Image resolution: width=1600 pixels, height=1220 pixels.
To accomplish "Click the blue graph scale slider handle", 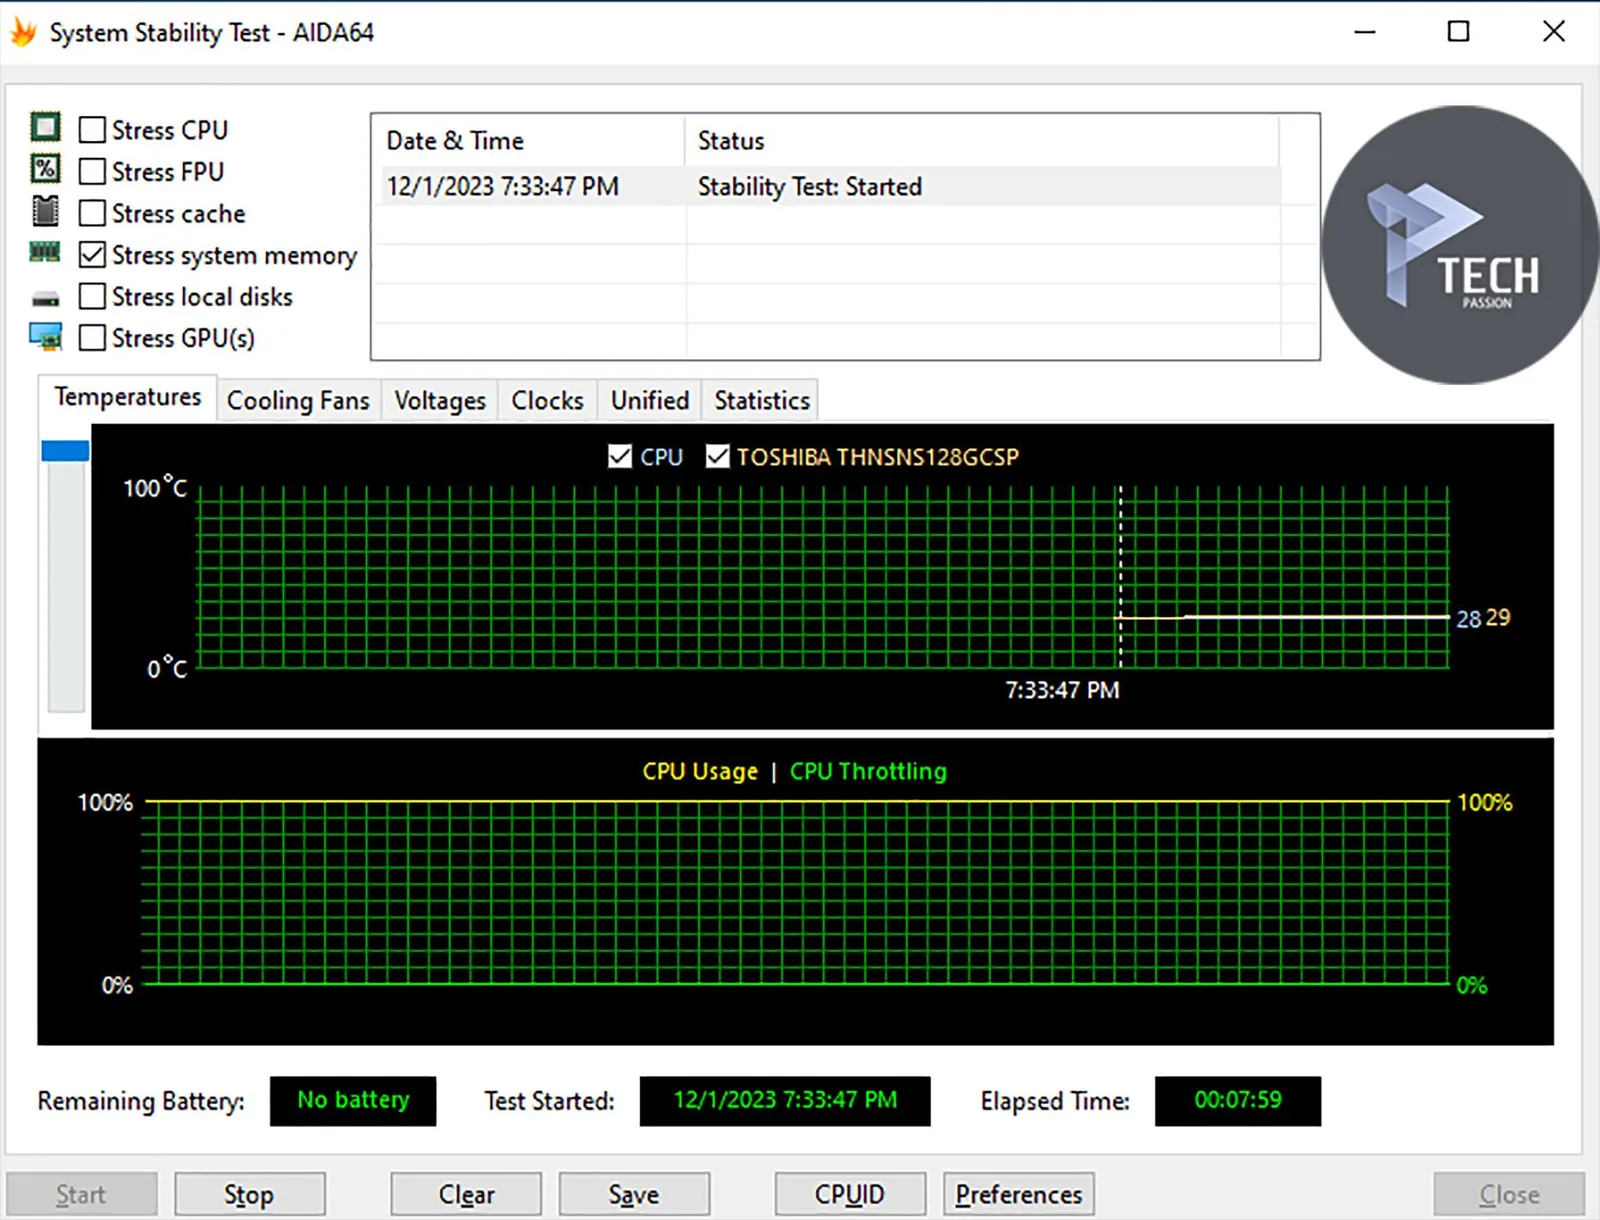I will [65, 451].
